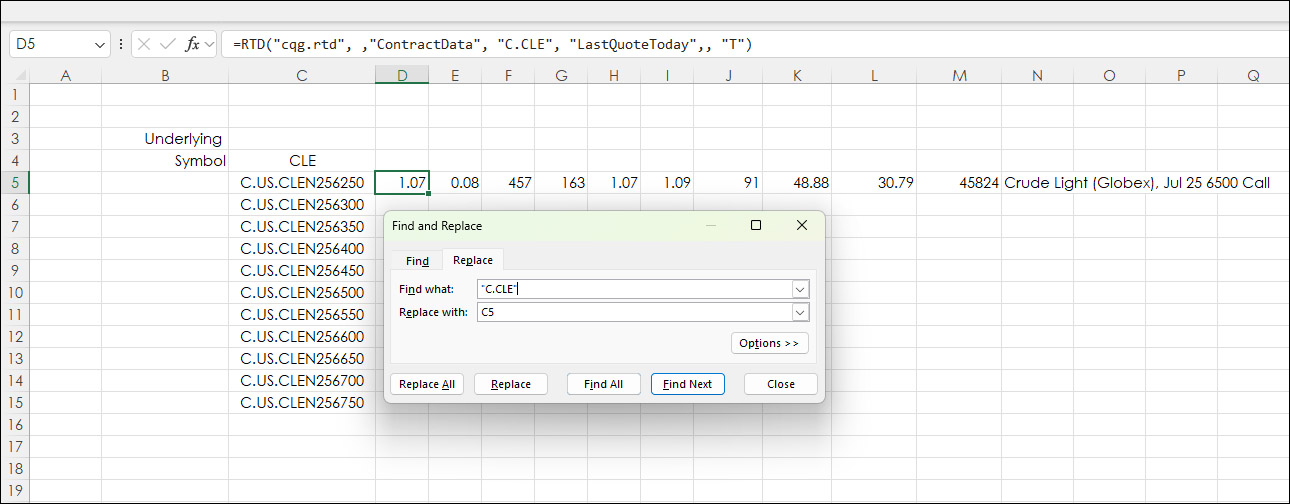Select cell C.US.CLEN256300 in column C

tap(301, 205)
